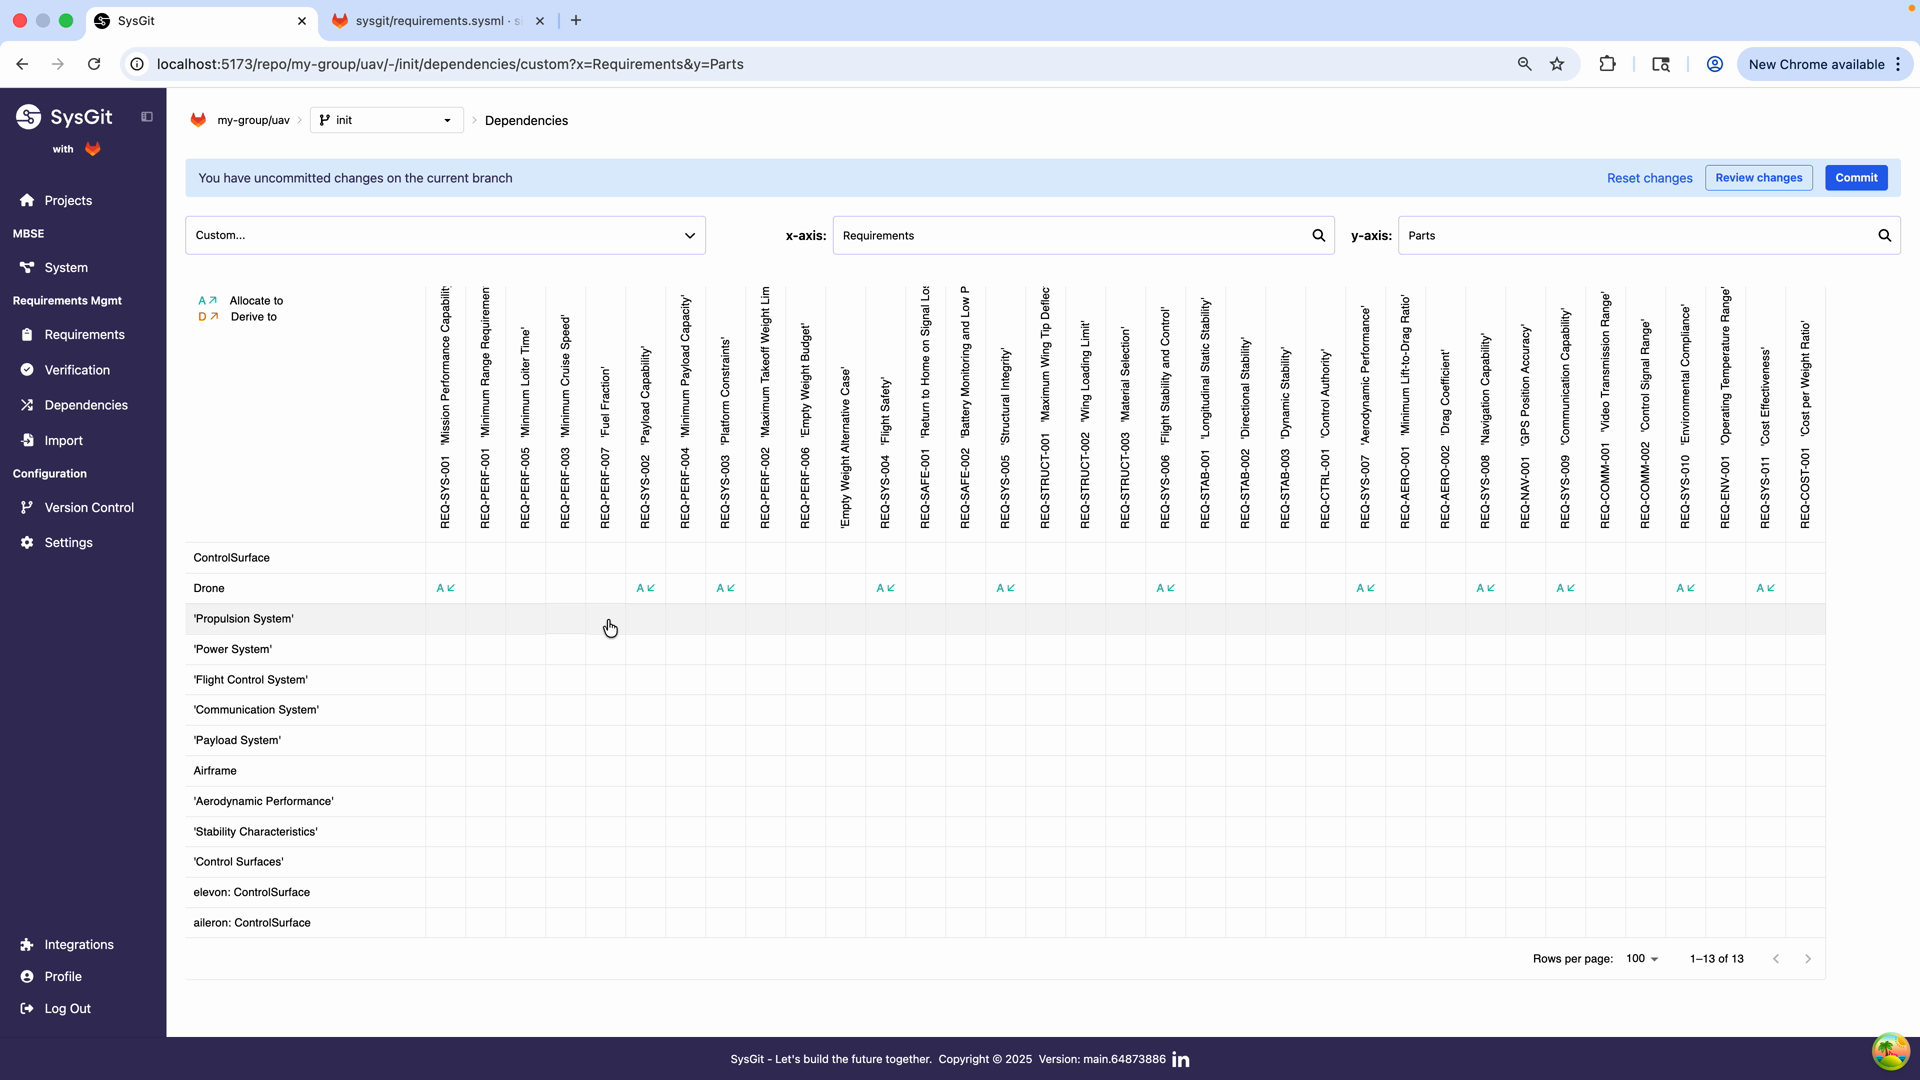The image size is (1920, 1080).
Task: Change rows per page from 100
Action: click(x=1640, y=958)
